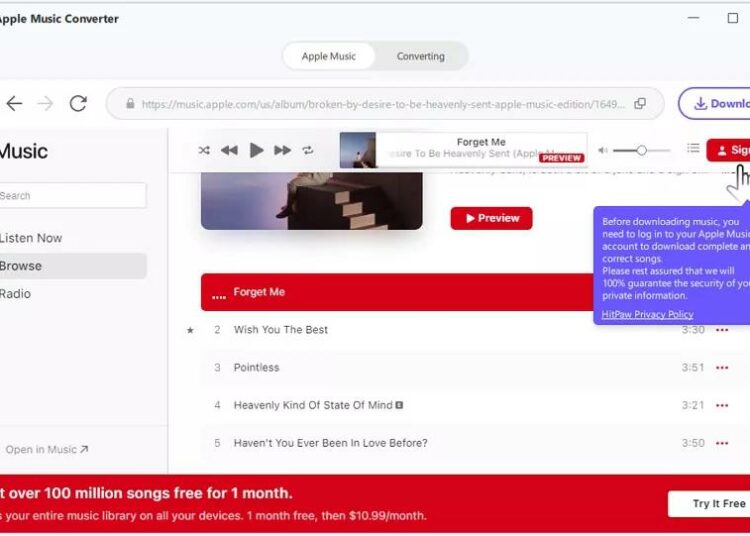
Task: Click the album thumbnail in the player bar
Action: (358, 150)
